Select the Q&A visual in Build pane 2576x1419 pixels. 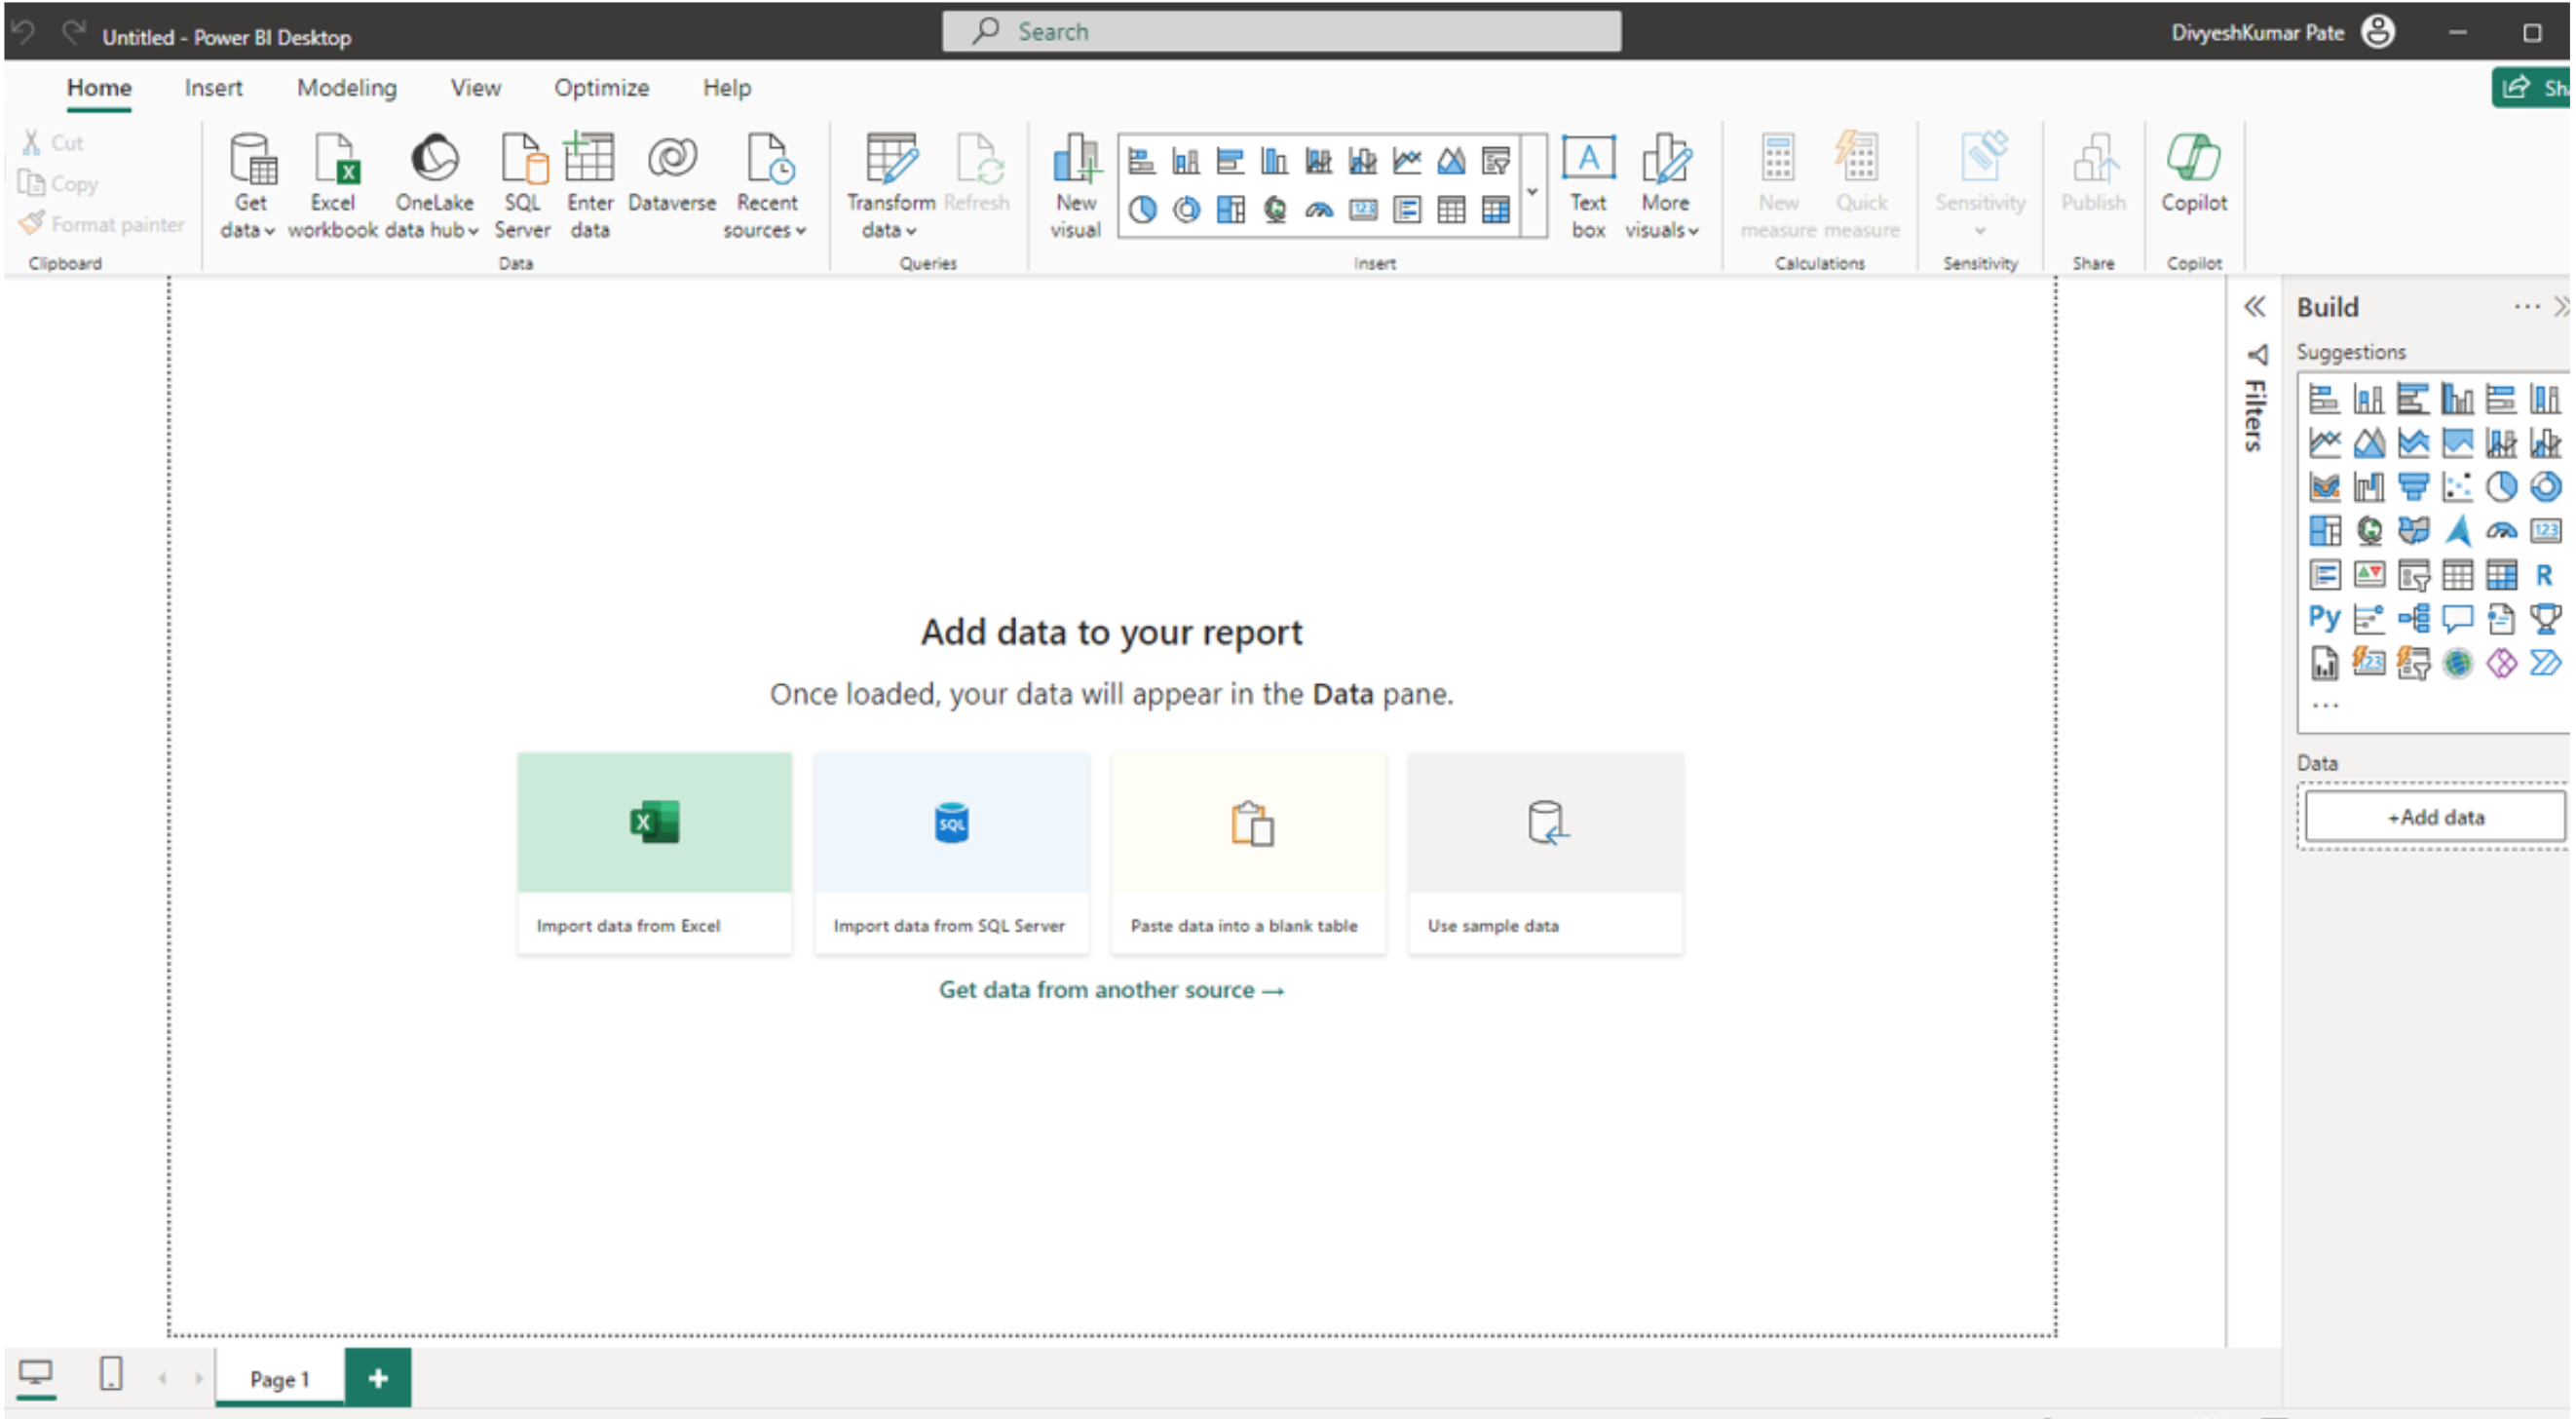tap(2457, 618)
